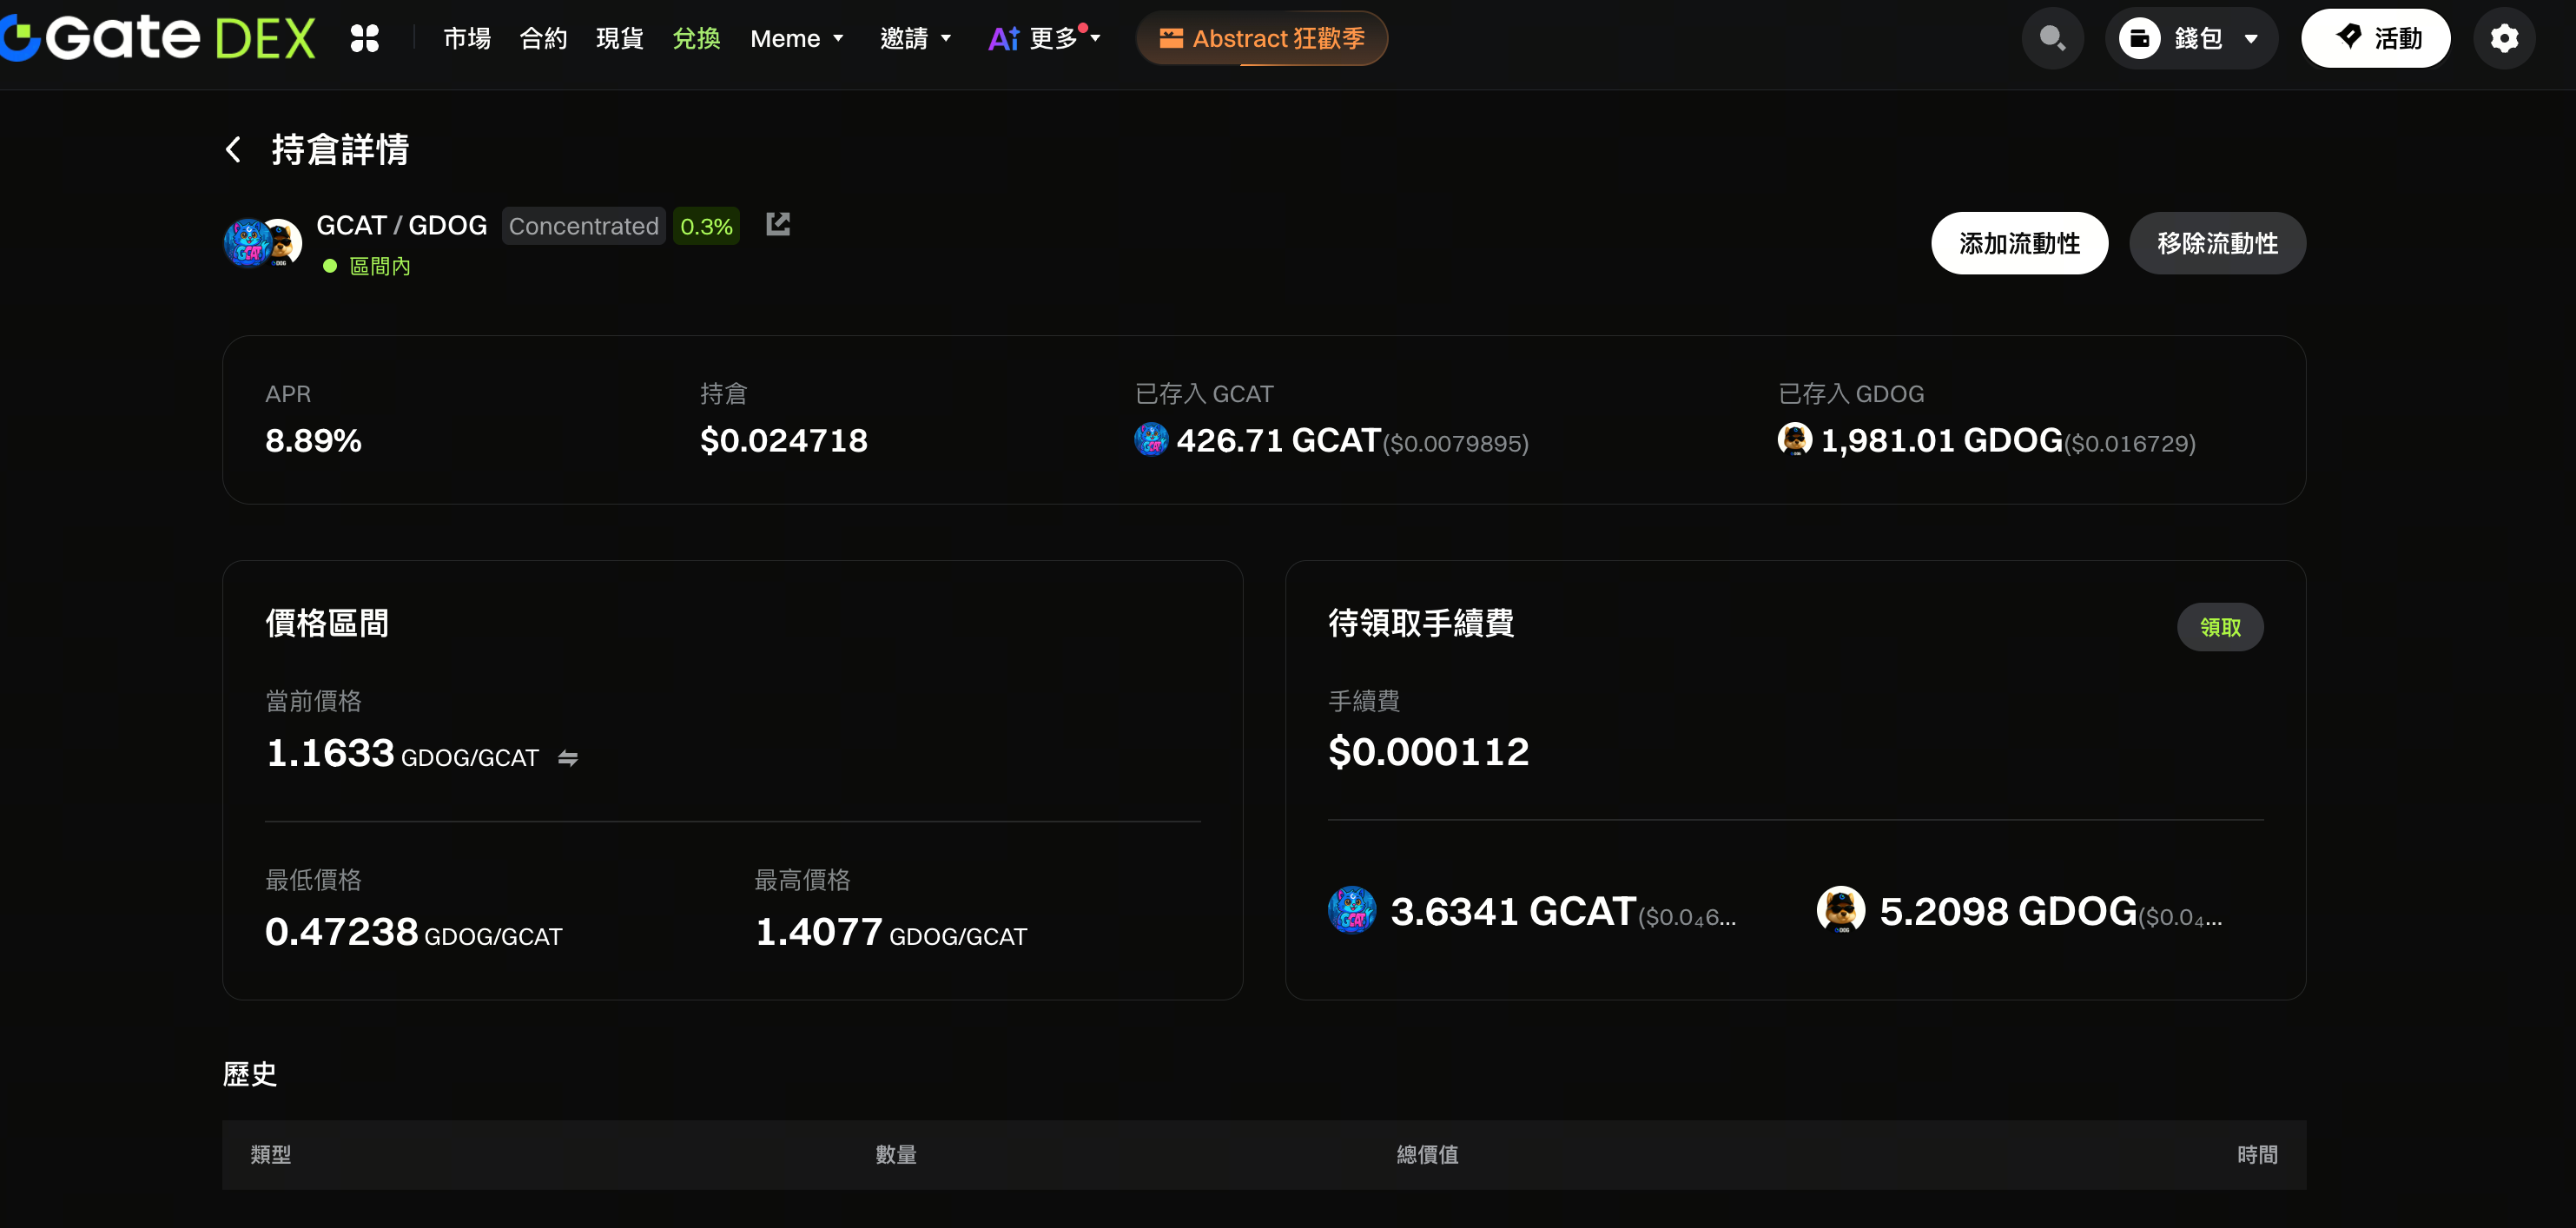Open the Abstract 狂歡季 promo banner
This screenshot has width=2576, height=1228.
point(1261,38)
